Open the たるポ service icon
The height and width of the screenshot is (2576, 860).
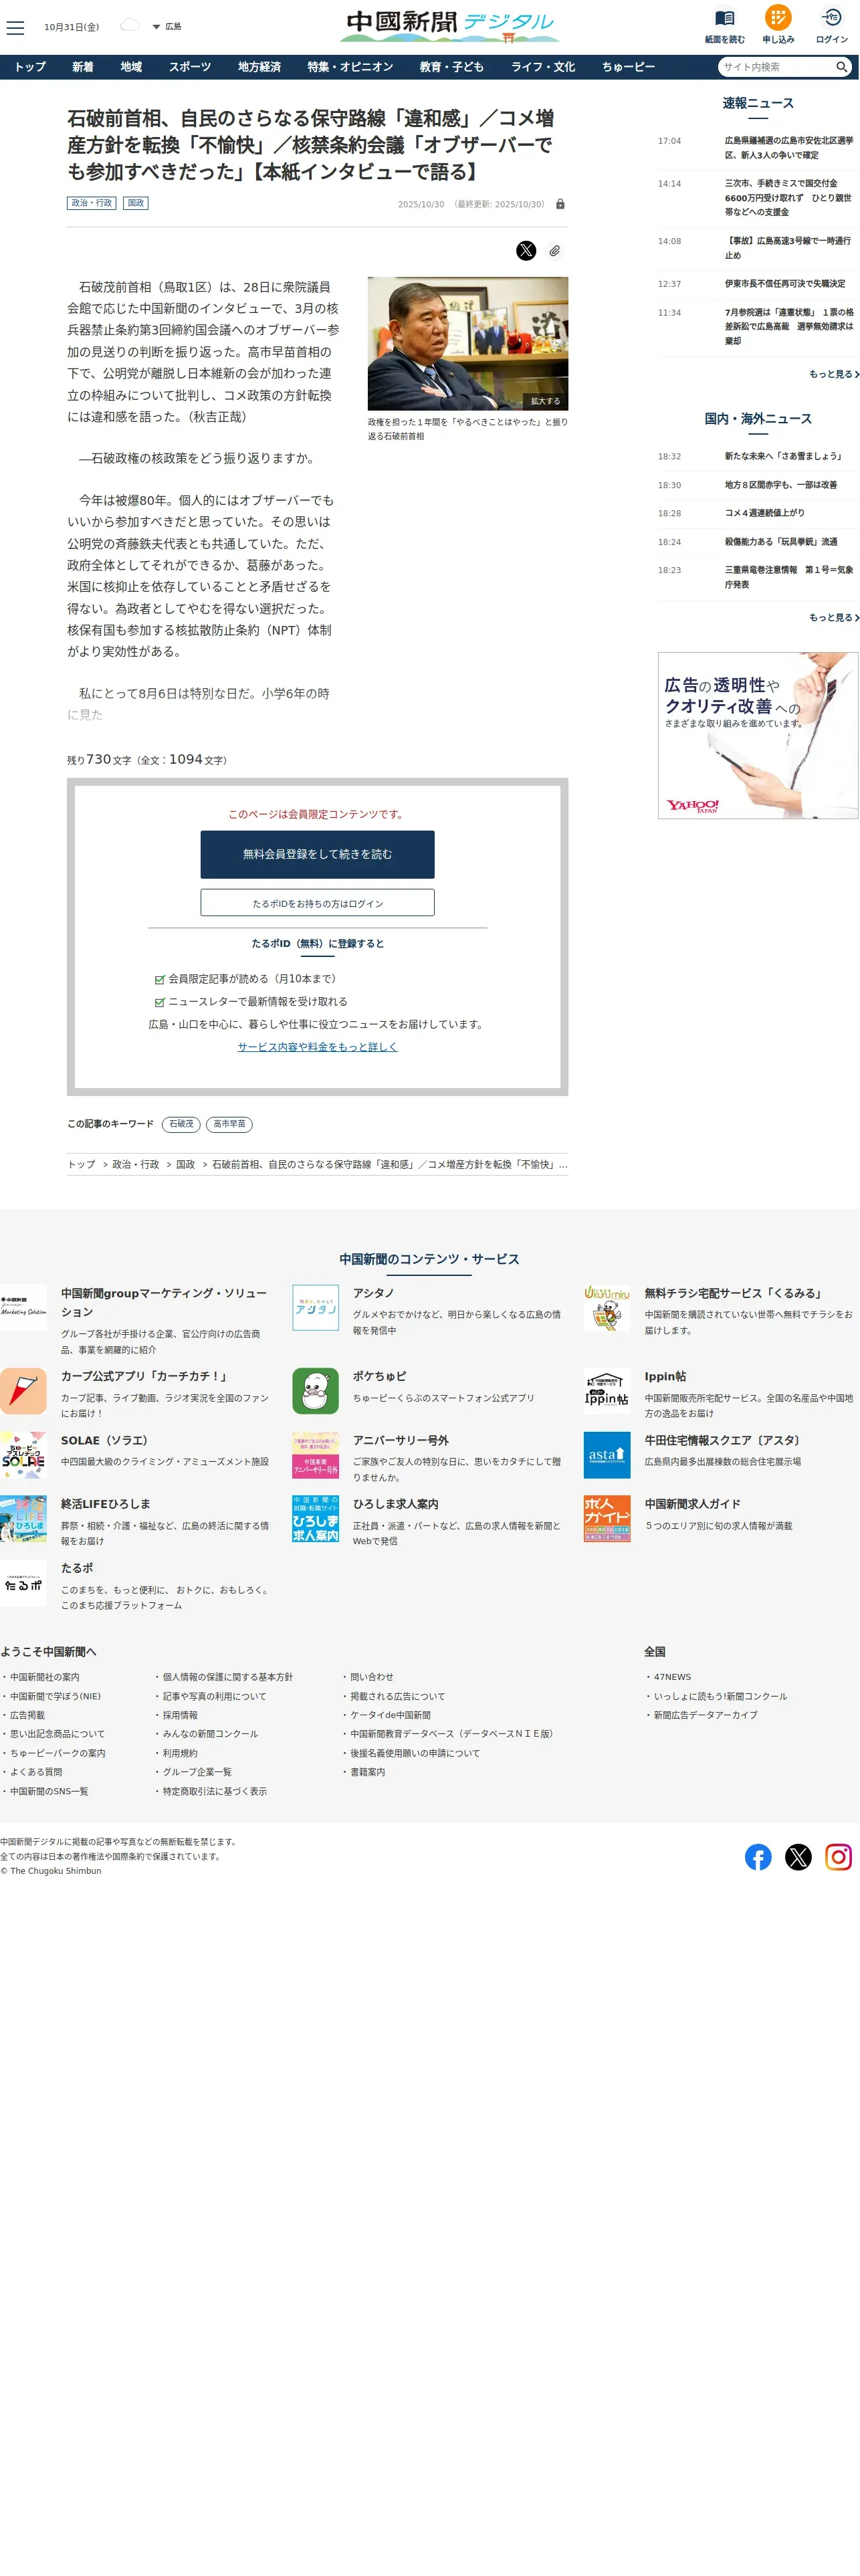point(23,1584)
